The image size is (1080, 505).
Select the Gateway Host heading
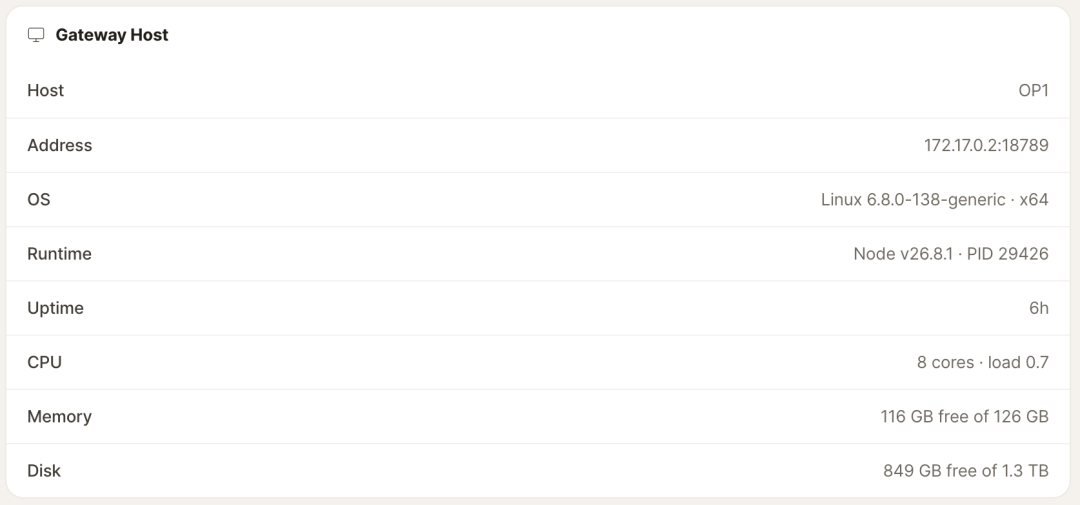pyautogui.click(x=112, y=35)
